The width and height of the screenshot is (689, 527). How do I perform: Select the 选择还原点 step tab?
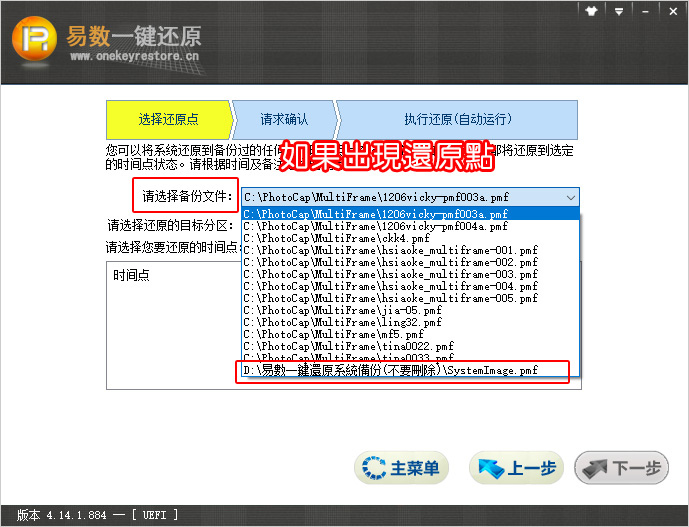pos(168,120)
